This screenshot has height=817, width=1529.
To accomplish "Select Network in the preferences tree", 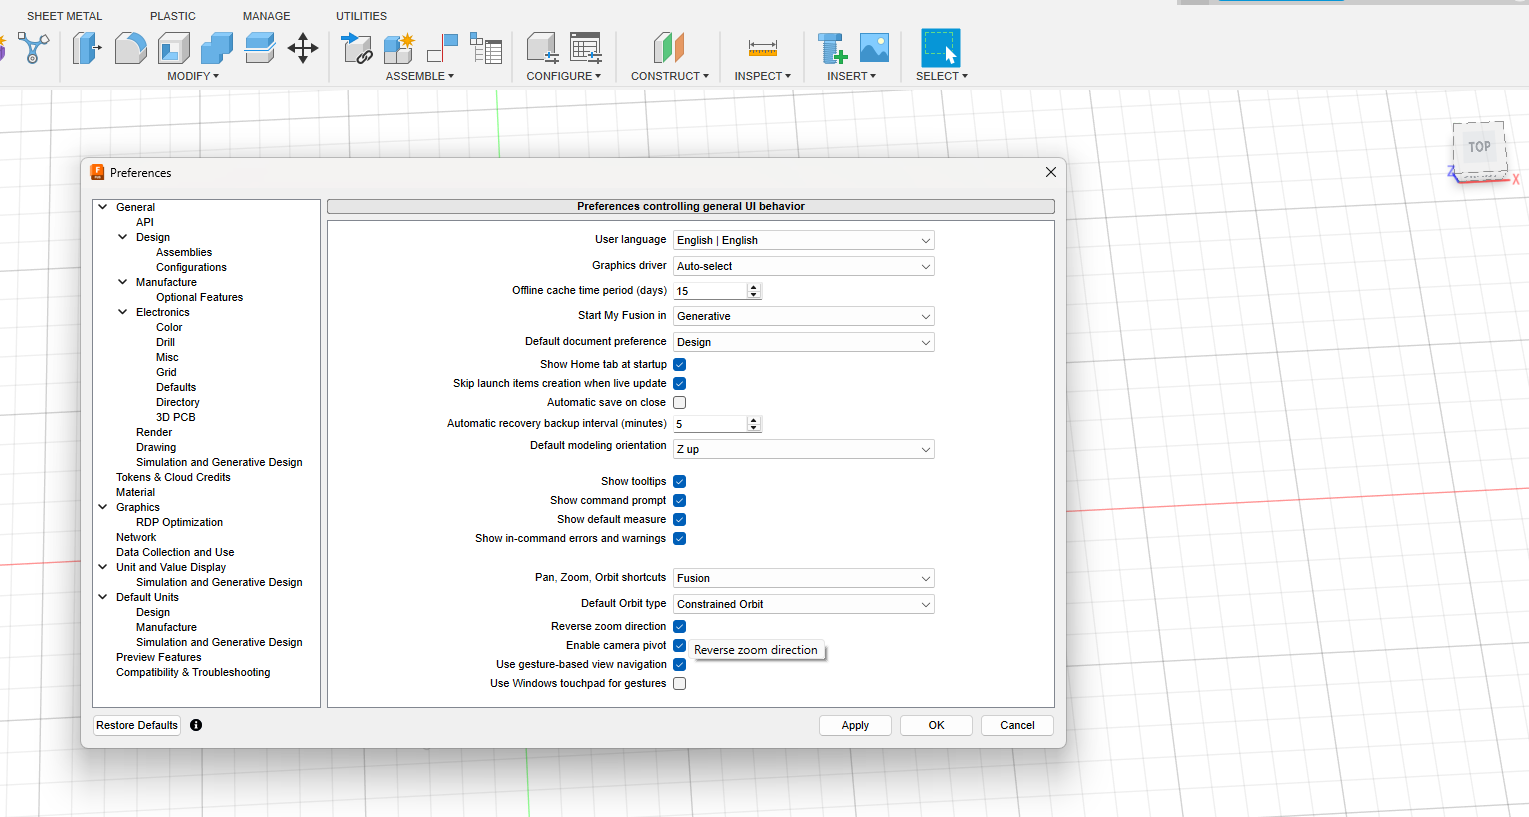I will tap(136, 537).
